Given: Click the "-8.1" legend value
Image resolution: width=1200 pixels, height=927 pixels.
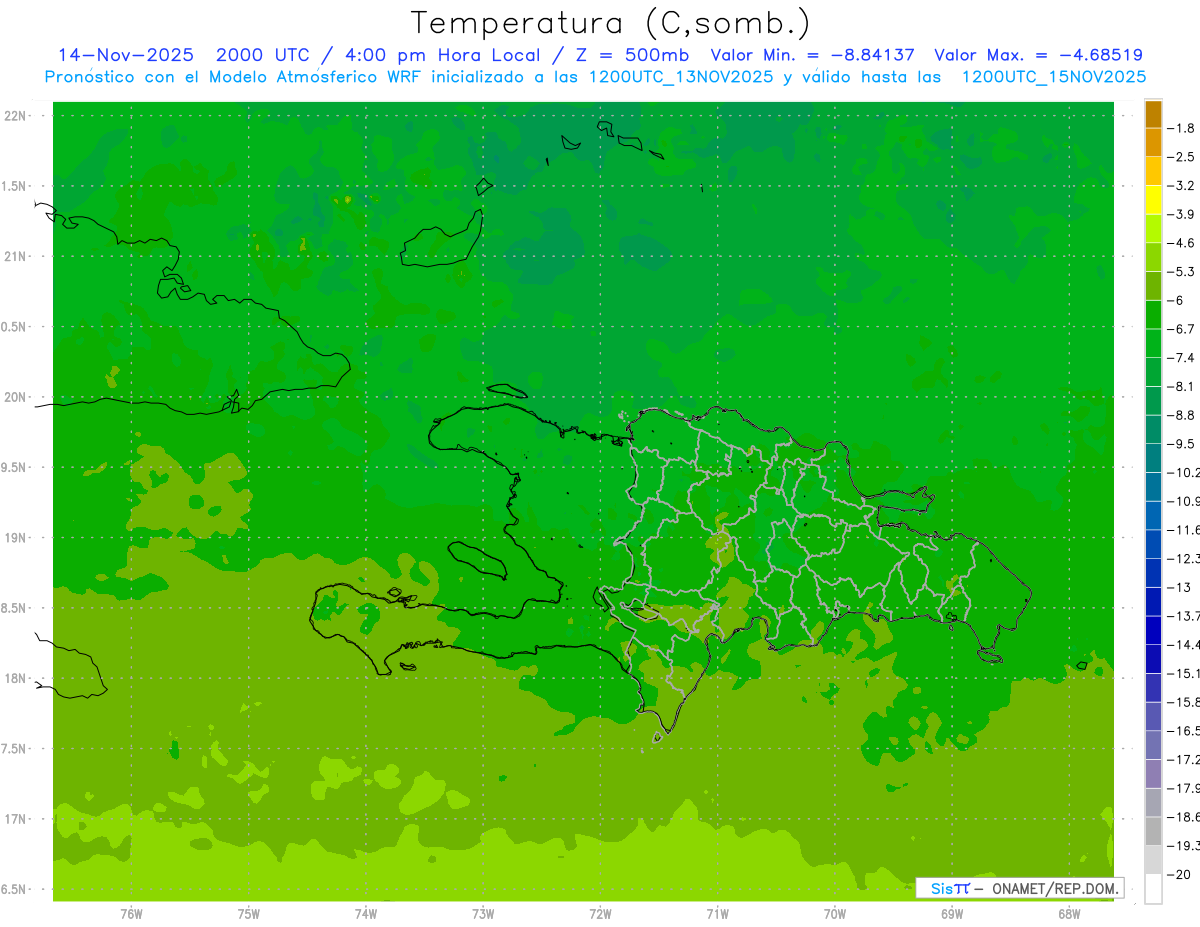Looking at the screenshot, I should point(1182,387).
